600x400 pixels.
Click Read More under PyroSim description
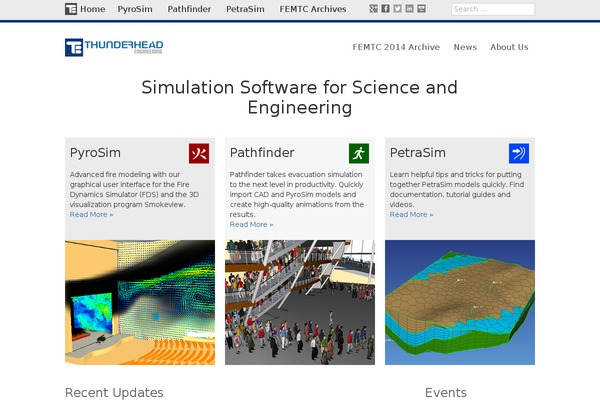pos(91,214)
